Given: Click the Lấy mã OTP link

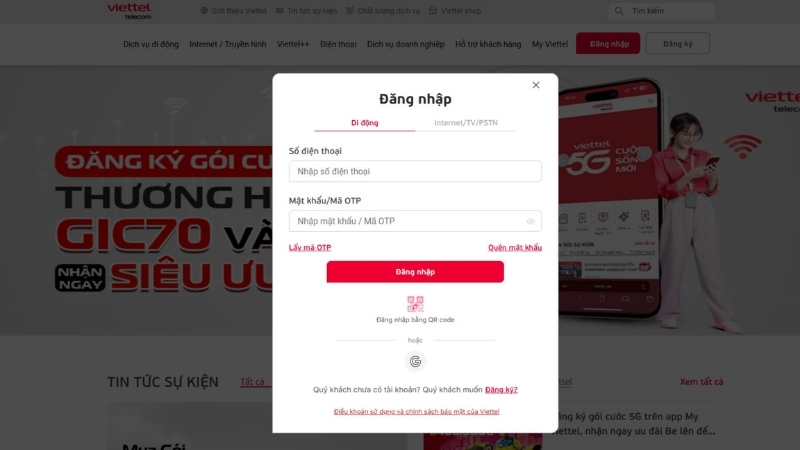Looking at the screenshot, I should (310, 247).
